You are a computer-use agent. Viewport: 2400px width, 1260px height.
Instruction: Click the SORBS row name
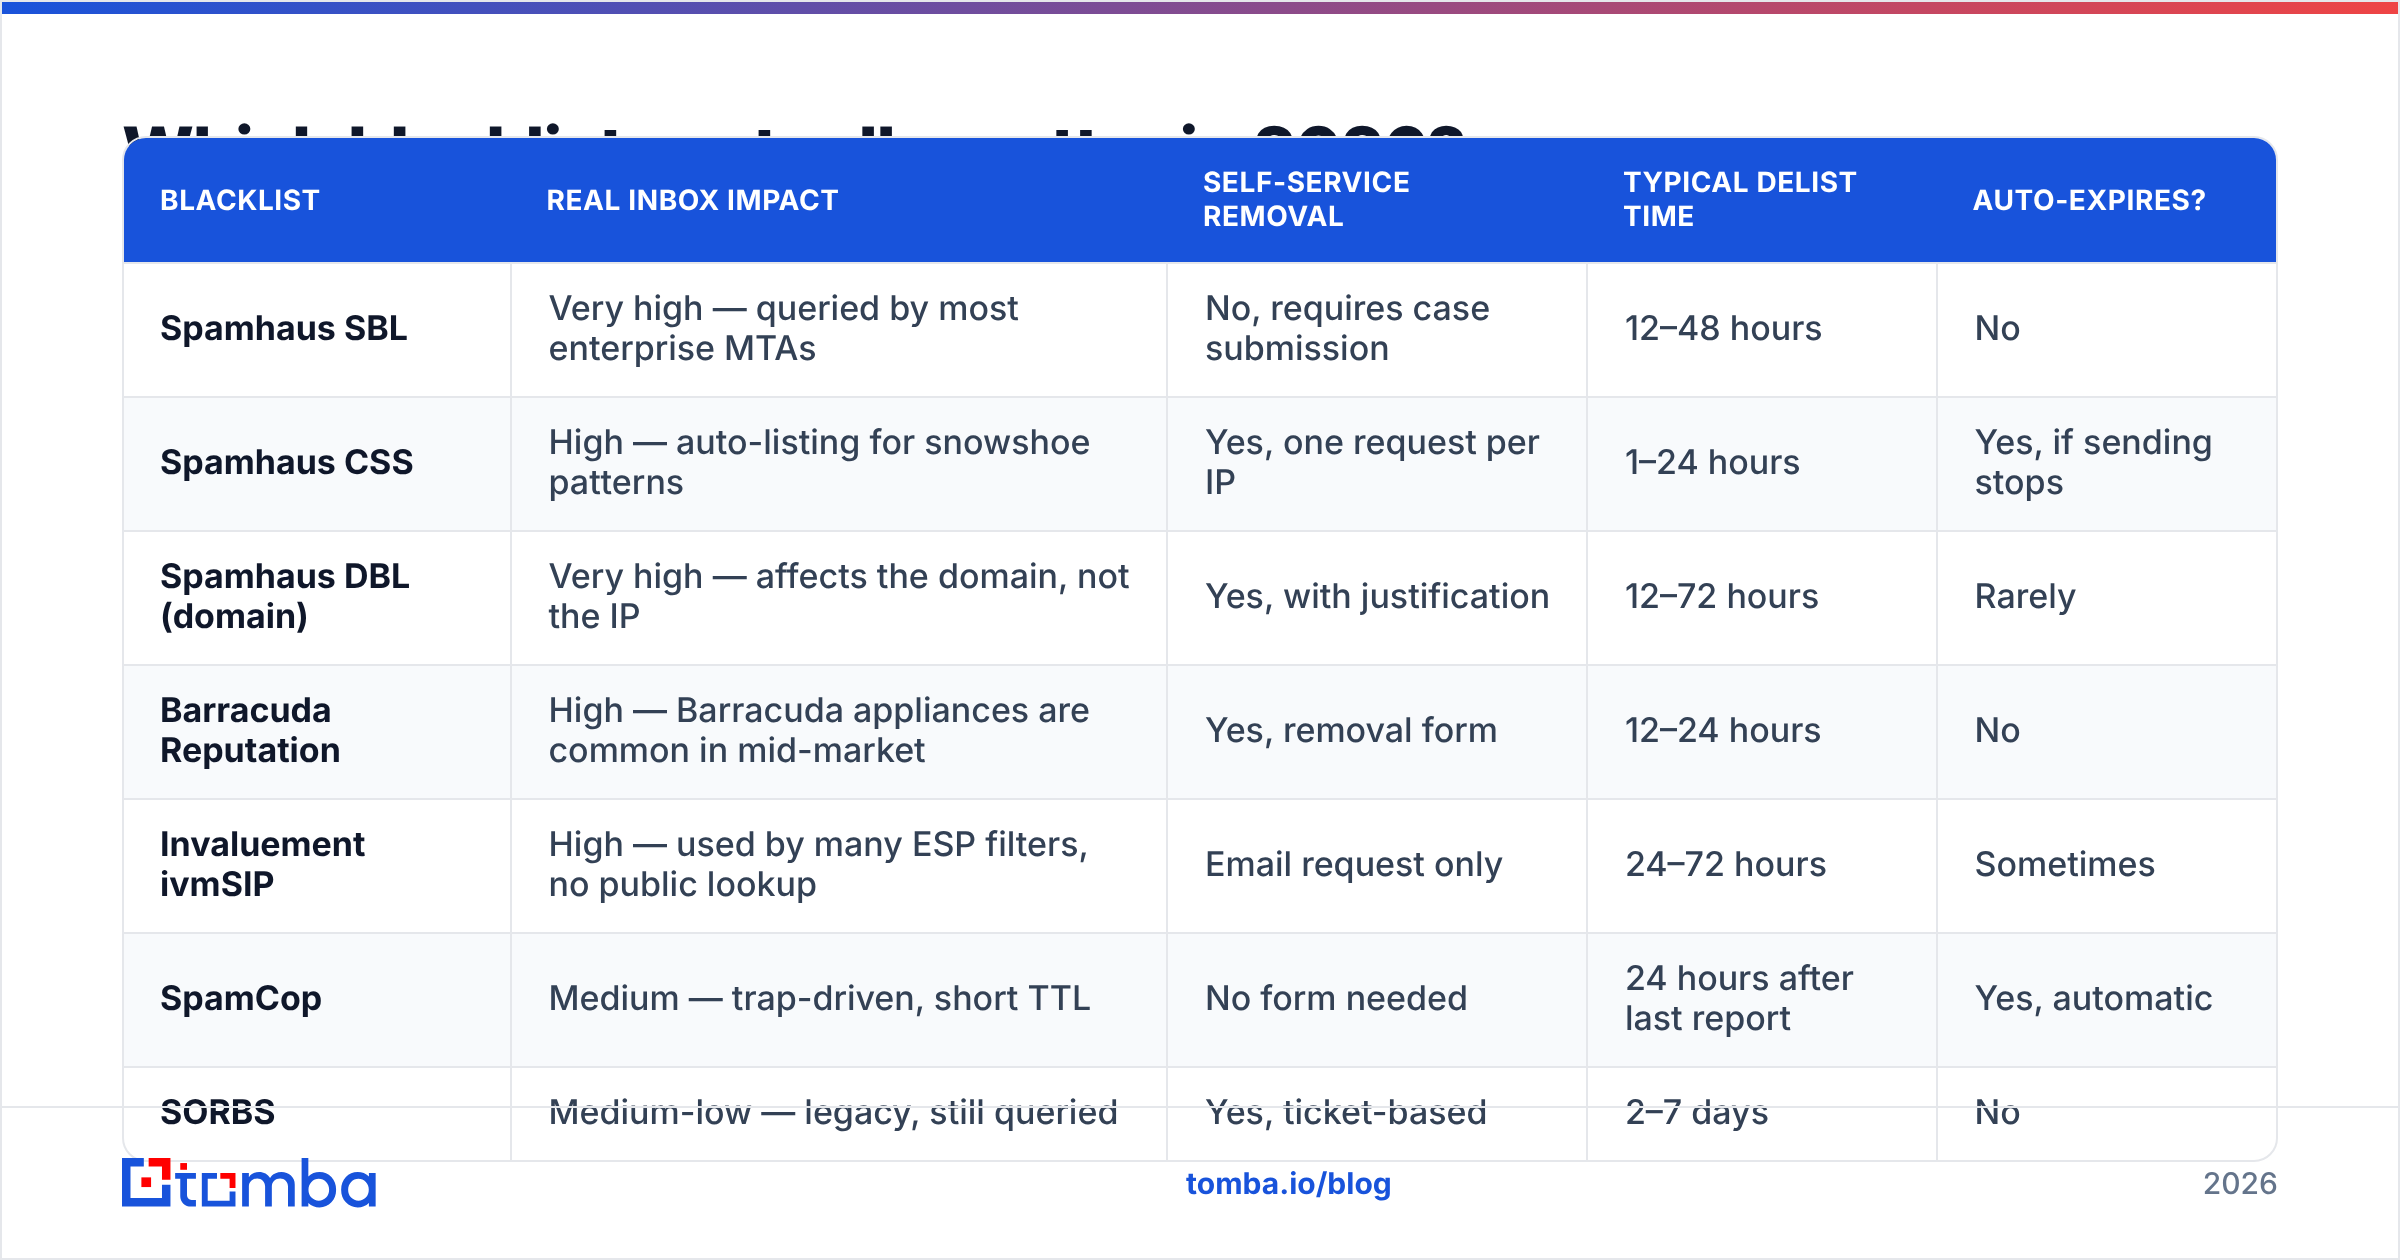tap(217, 1112)
